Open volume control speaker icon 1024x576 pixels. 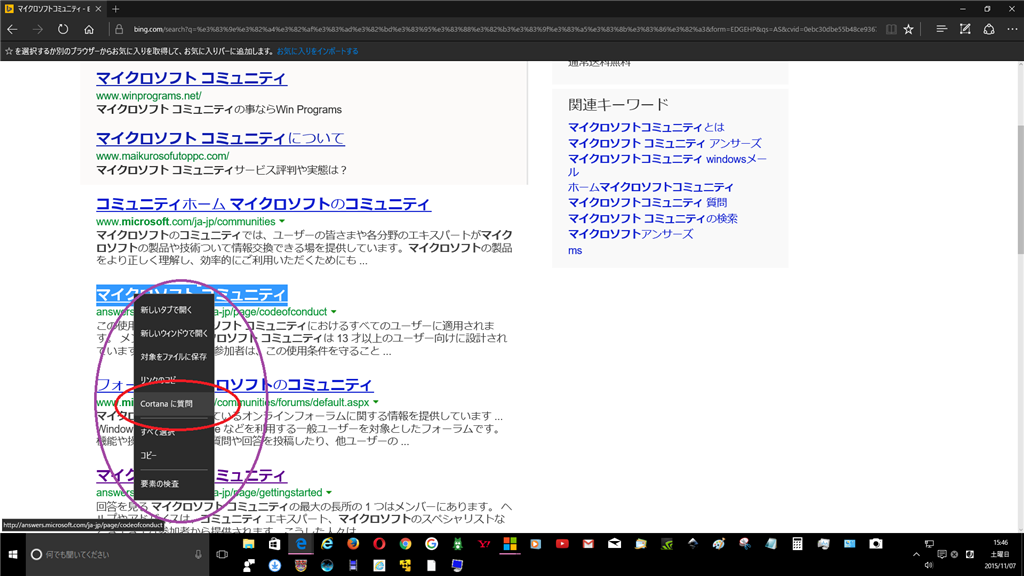tap(929, 566)
